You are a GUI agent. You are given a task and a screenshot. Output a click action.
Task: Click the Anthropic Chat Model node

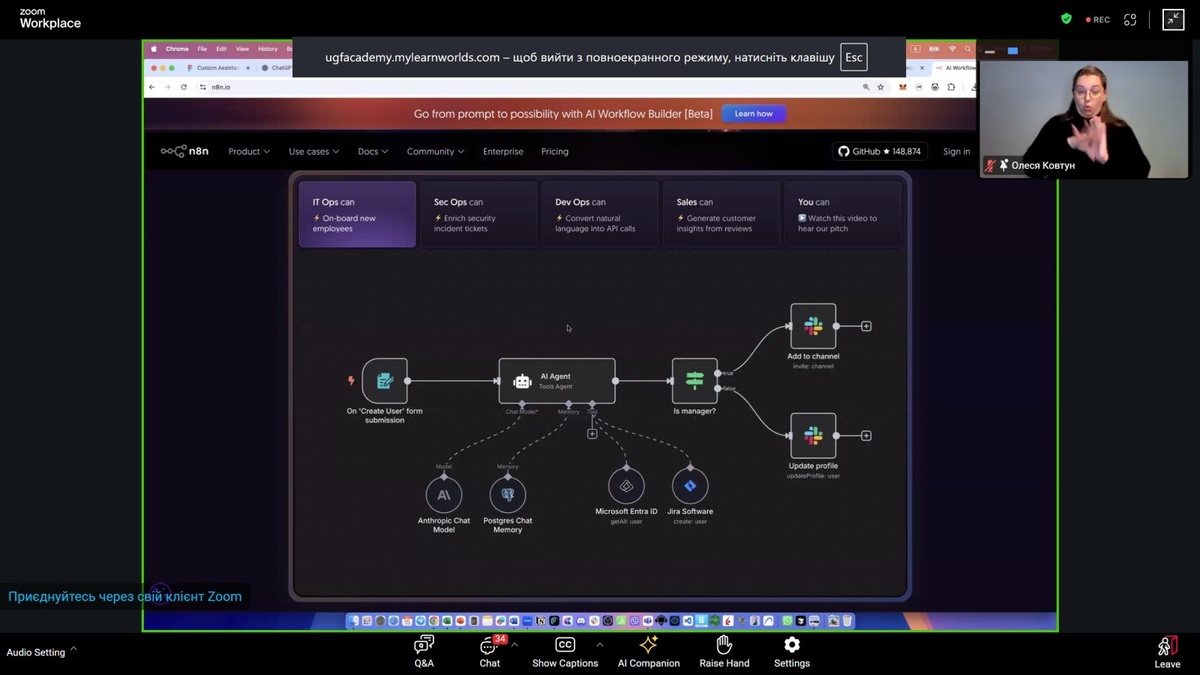click(x=443, y=495)
